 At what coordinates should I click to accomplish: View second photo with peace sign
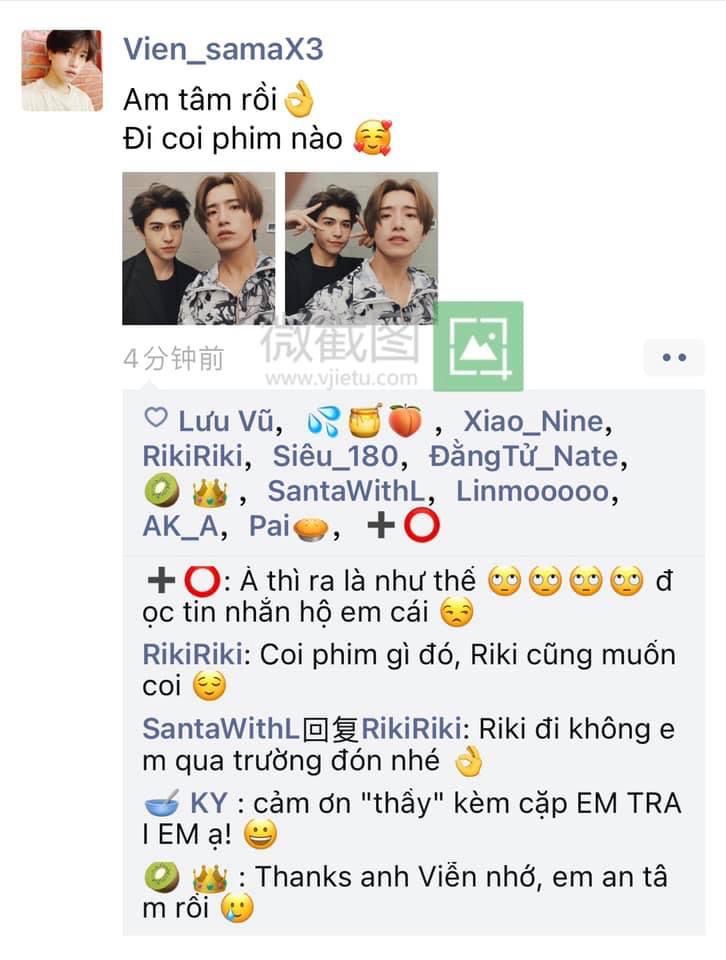click(x=361, y=249)
